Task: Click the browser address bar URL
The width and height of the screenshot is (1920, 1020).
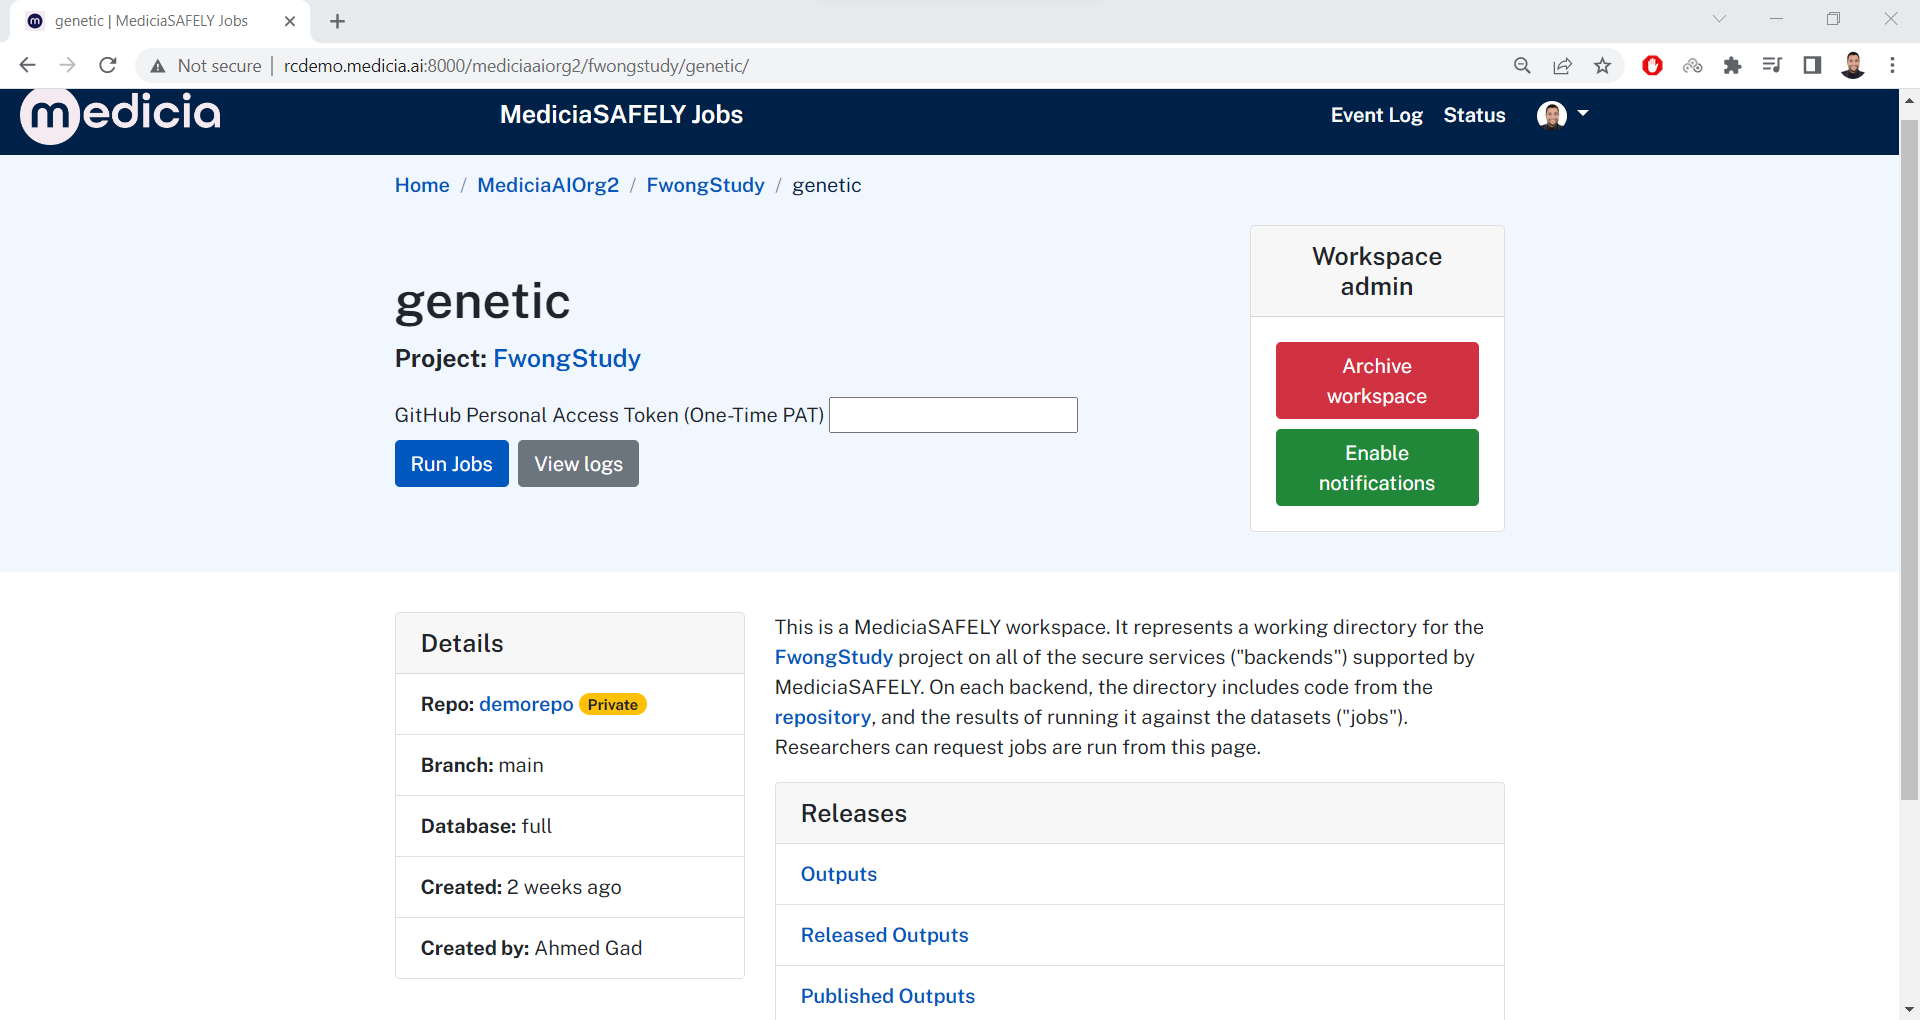Action: (516, 66)
